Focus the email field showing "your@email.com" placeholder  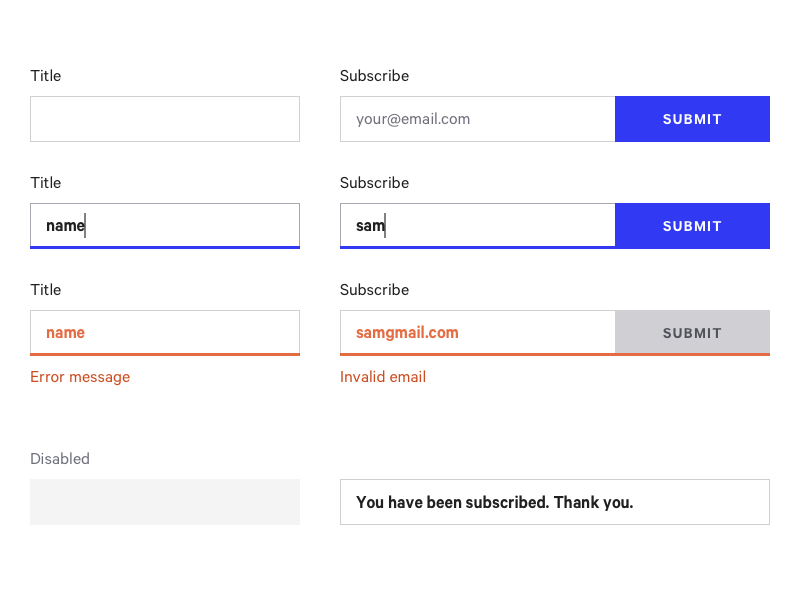[x=477, y=119]
